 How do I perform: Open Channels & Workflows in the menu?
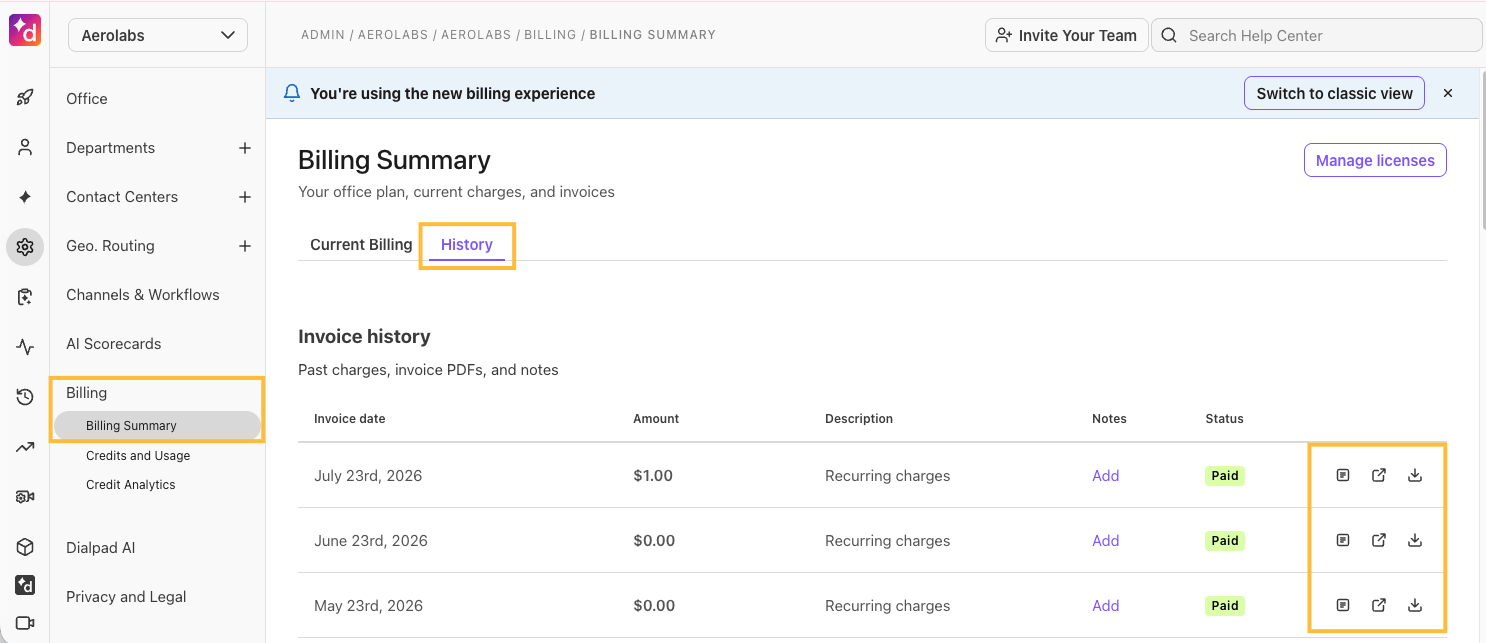(x=143, y=294)
